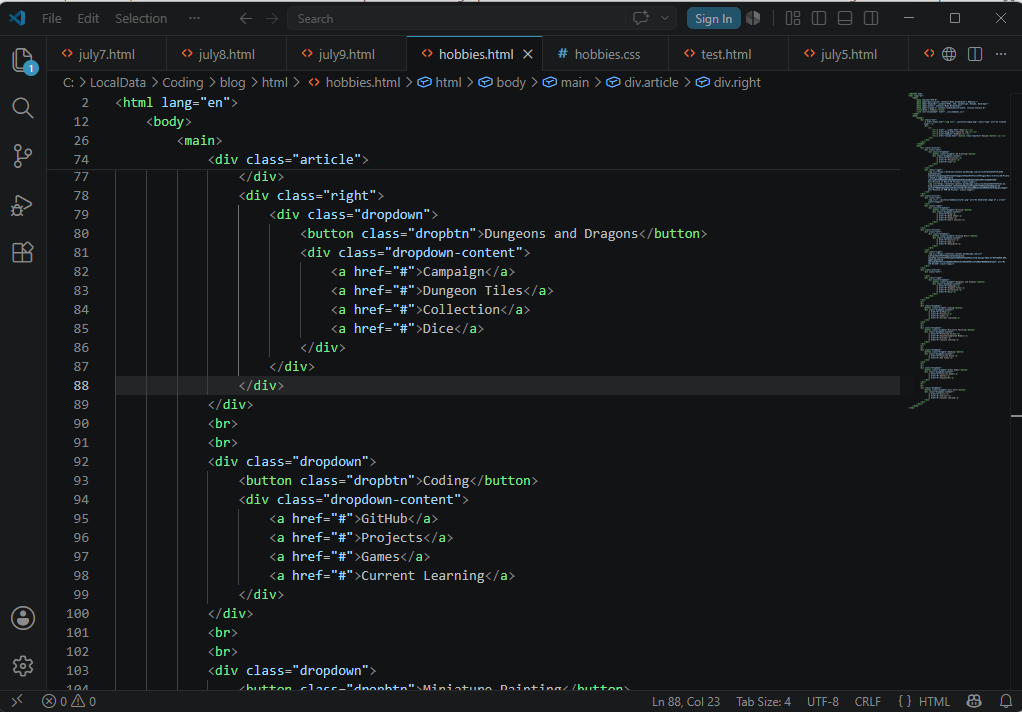Switch to the test.html tab
1022x712 pixels.
point(726,54)
